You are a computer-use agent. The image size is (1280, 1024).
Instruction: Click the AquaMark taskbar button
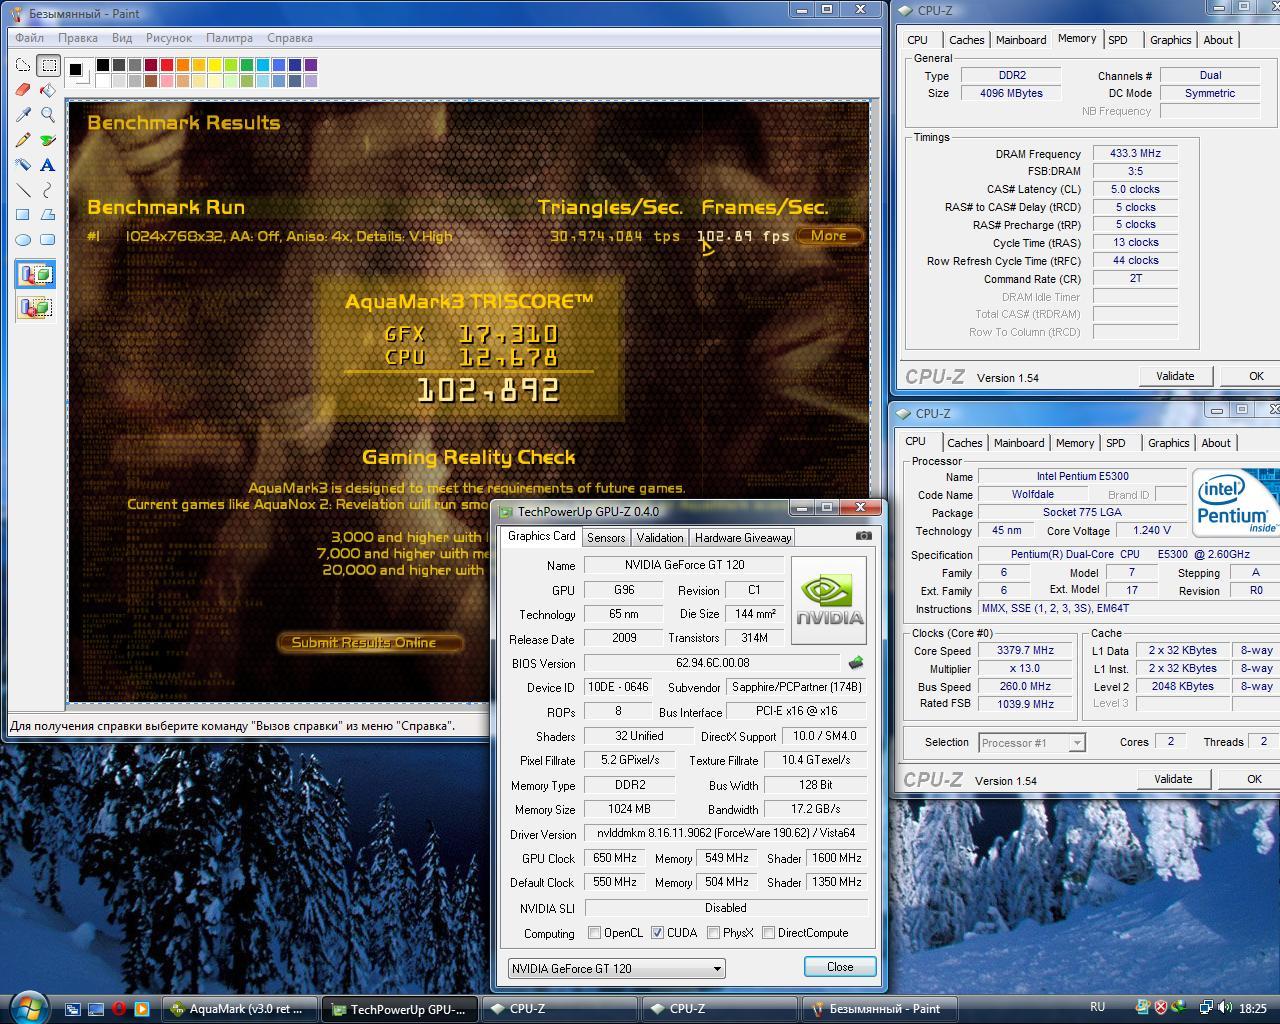240,1009
